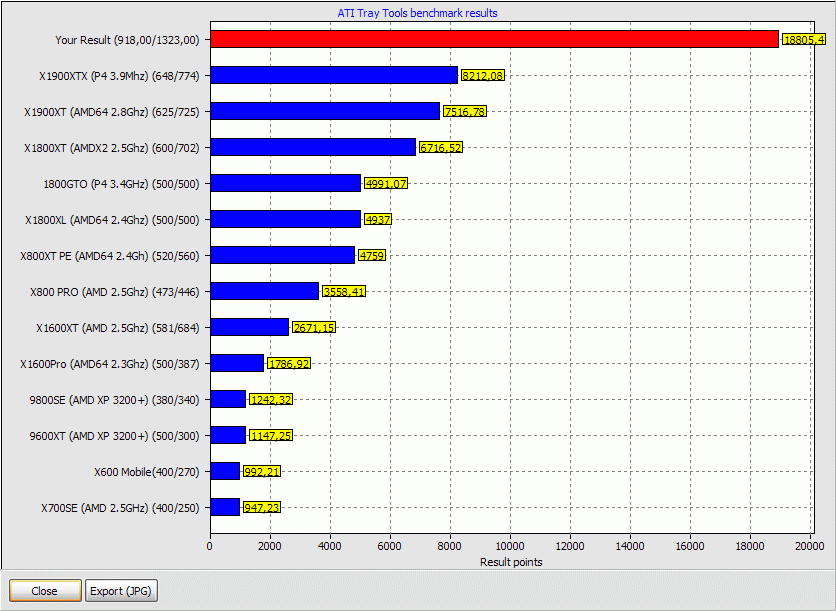Click the 3558,41 value label
The height and width of the screenshot is (611, 836).
pos(344,292)
